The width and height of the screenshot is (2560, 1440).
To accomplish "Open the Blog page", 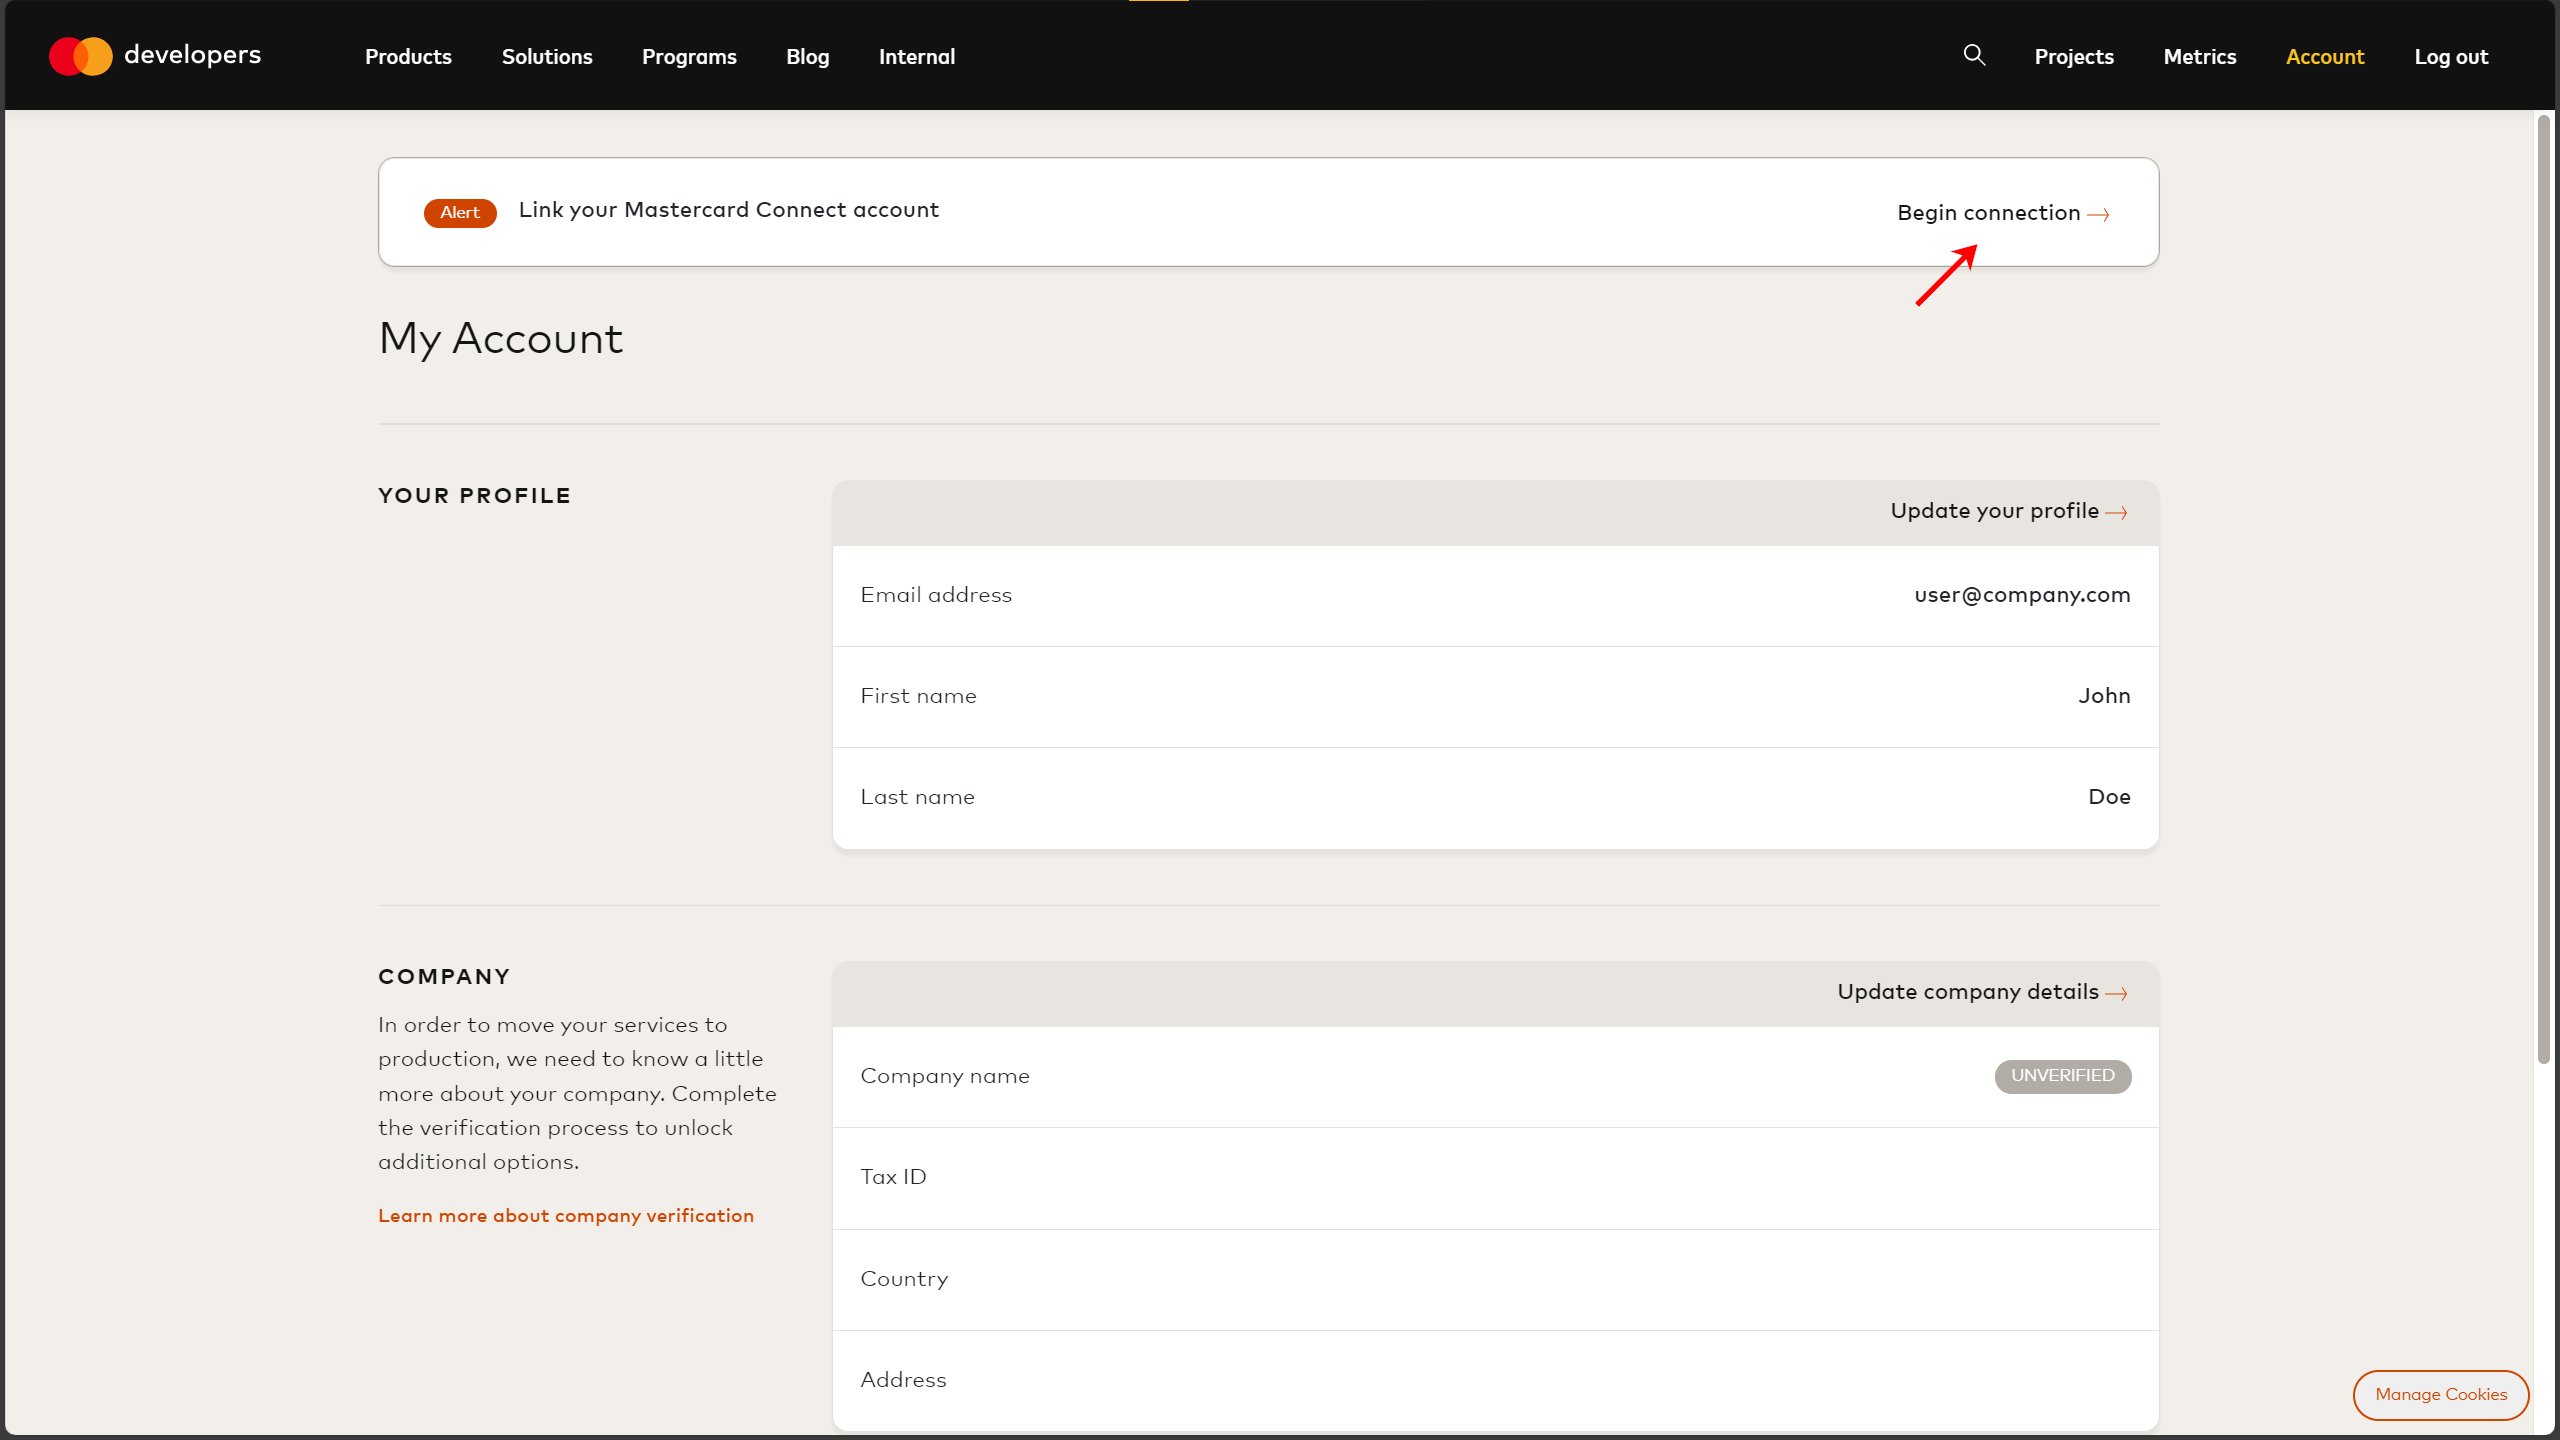I will [x=807, y=57].
